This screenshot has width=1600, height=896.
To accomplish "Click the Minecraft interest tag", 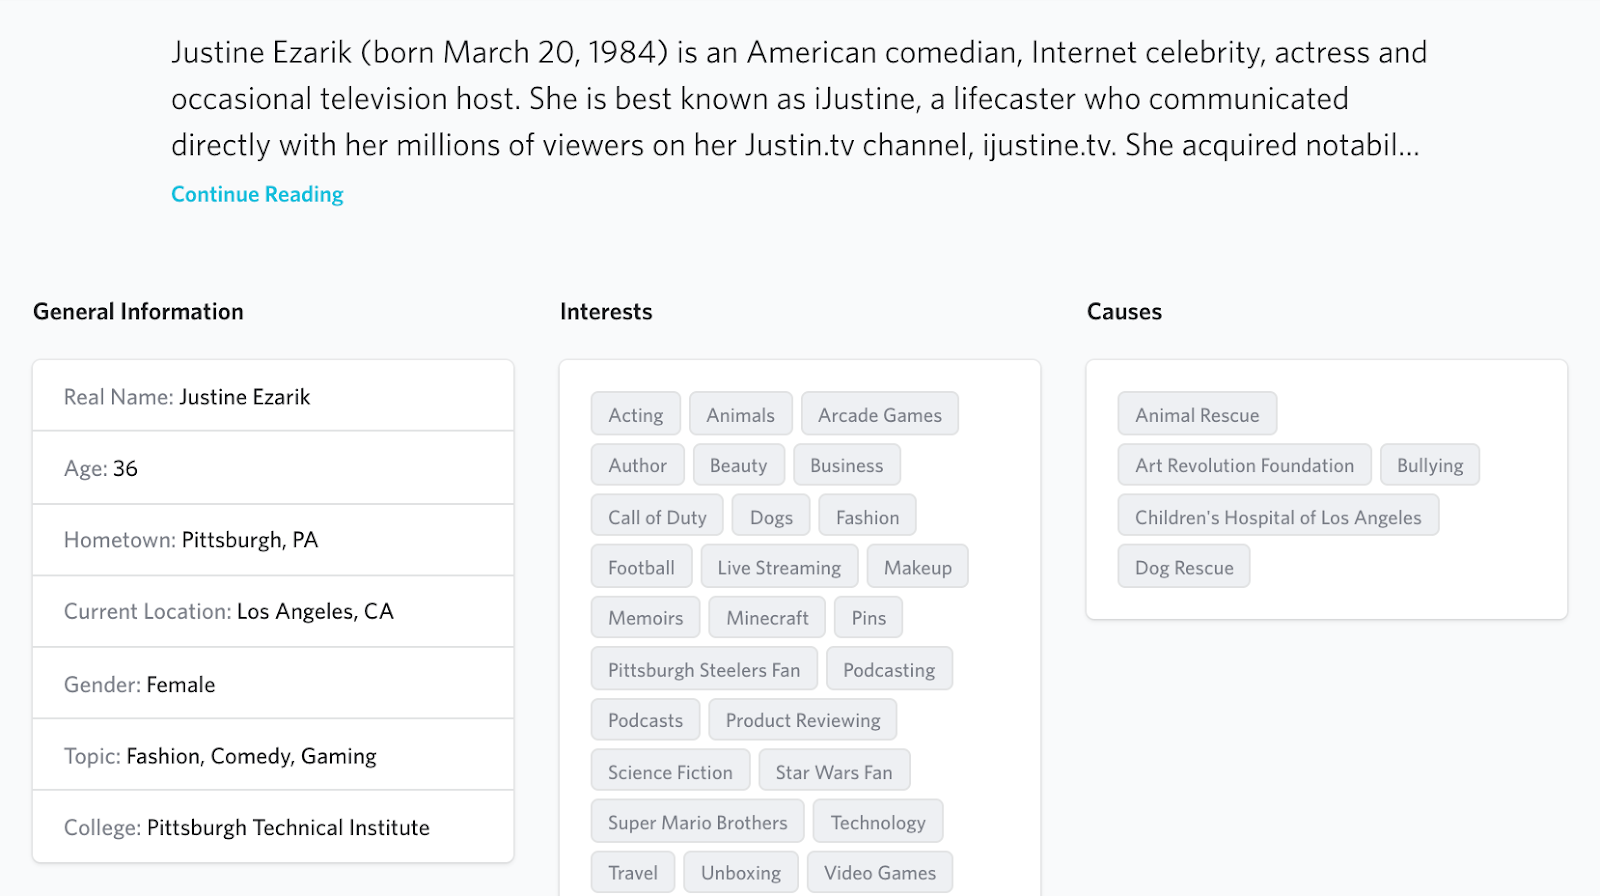I will pyautogui.click(x=767, y=618).
